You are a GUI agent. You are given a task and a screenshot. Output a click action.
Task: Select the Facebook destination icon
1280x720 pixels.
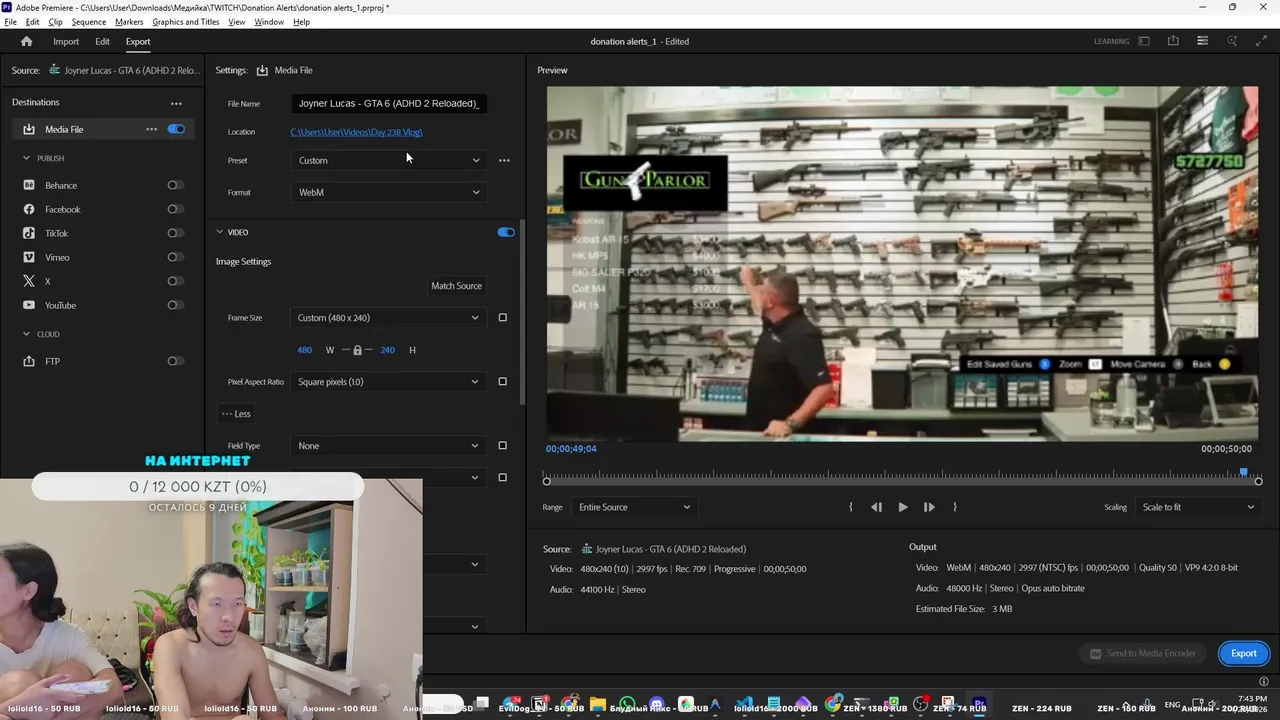click(x=29, y=209)
